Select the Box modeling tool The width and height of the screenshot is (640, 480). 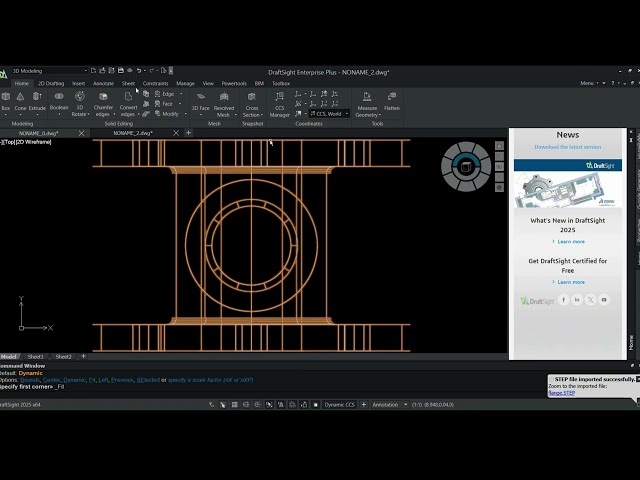click(x=6, y=100)
